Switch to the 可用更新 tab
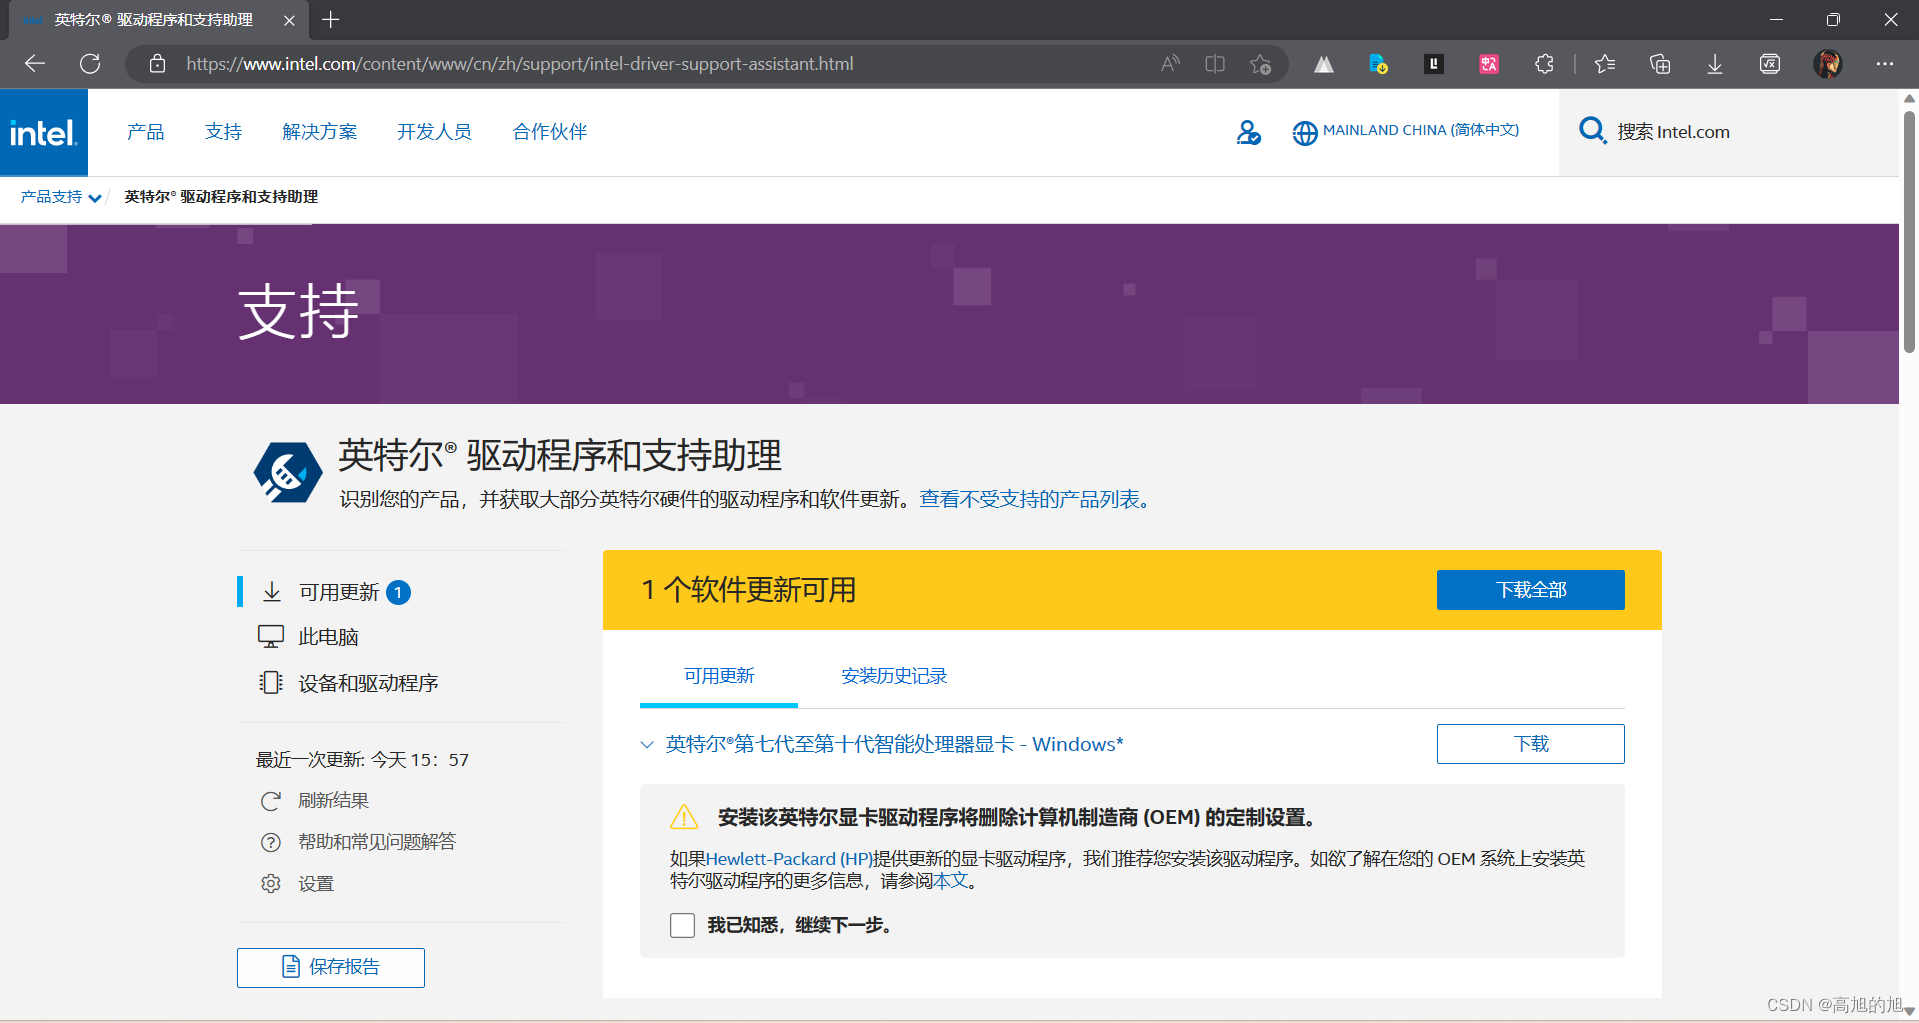Screen dimensions: 1919x1023 point(719,676)
